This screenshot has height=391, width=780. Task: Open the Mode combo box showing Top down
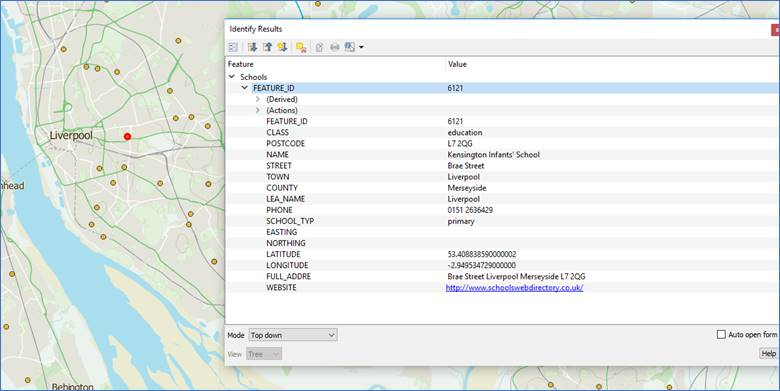point(293,335)
